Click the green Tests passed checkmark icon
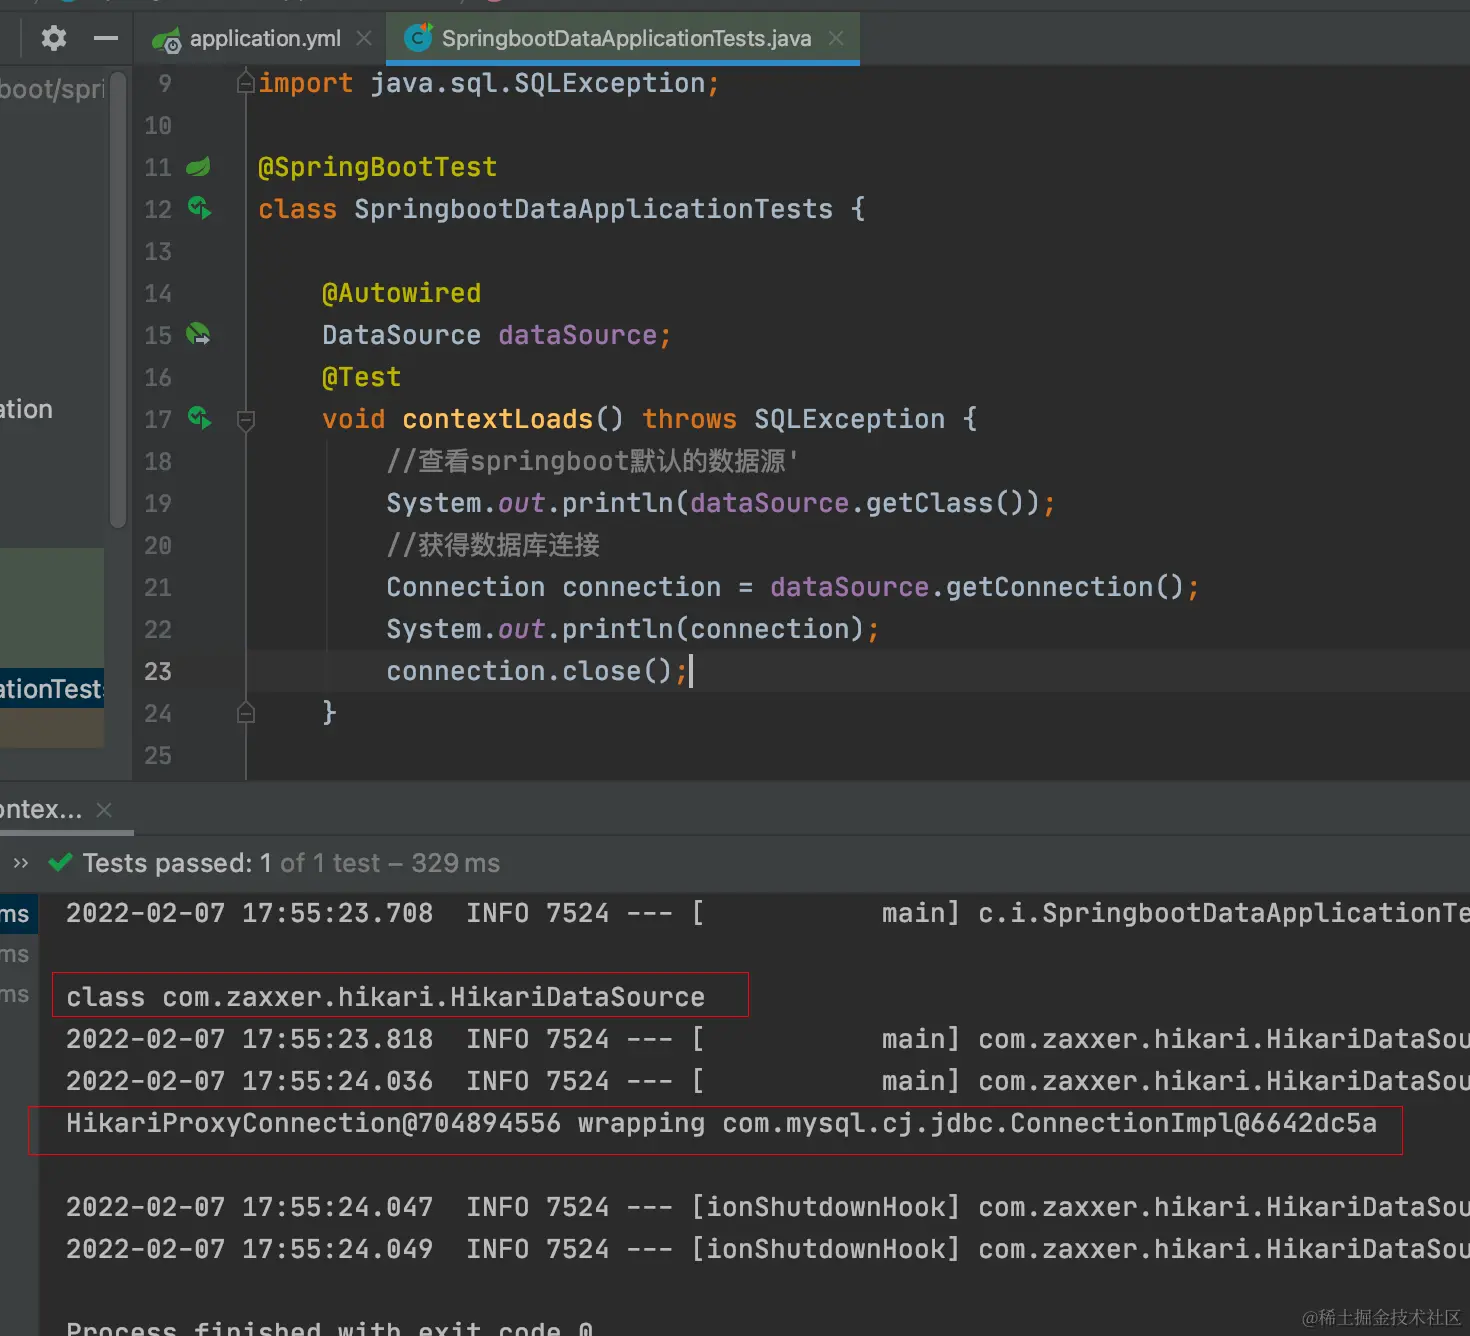Image resolution: width=1470 pixels, height=1336 pixels. 60,862
